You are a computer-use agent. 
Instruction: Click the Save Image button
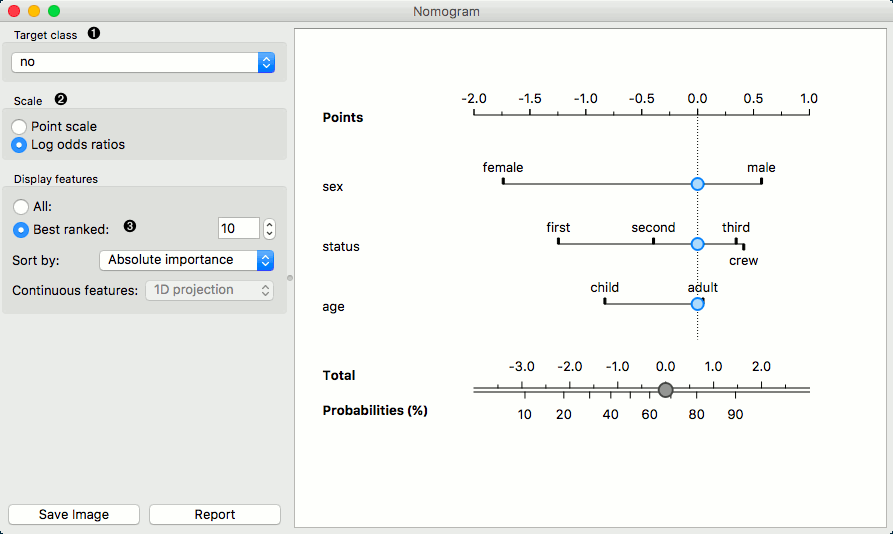[74, 514]
